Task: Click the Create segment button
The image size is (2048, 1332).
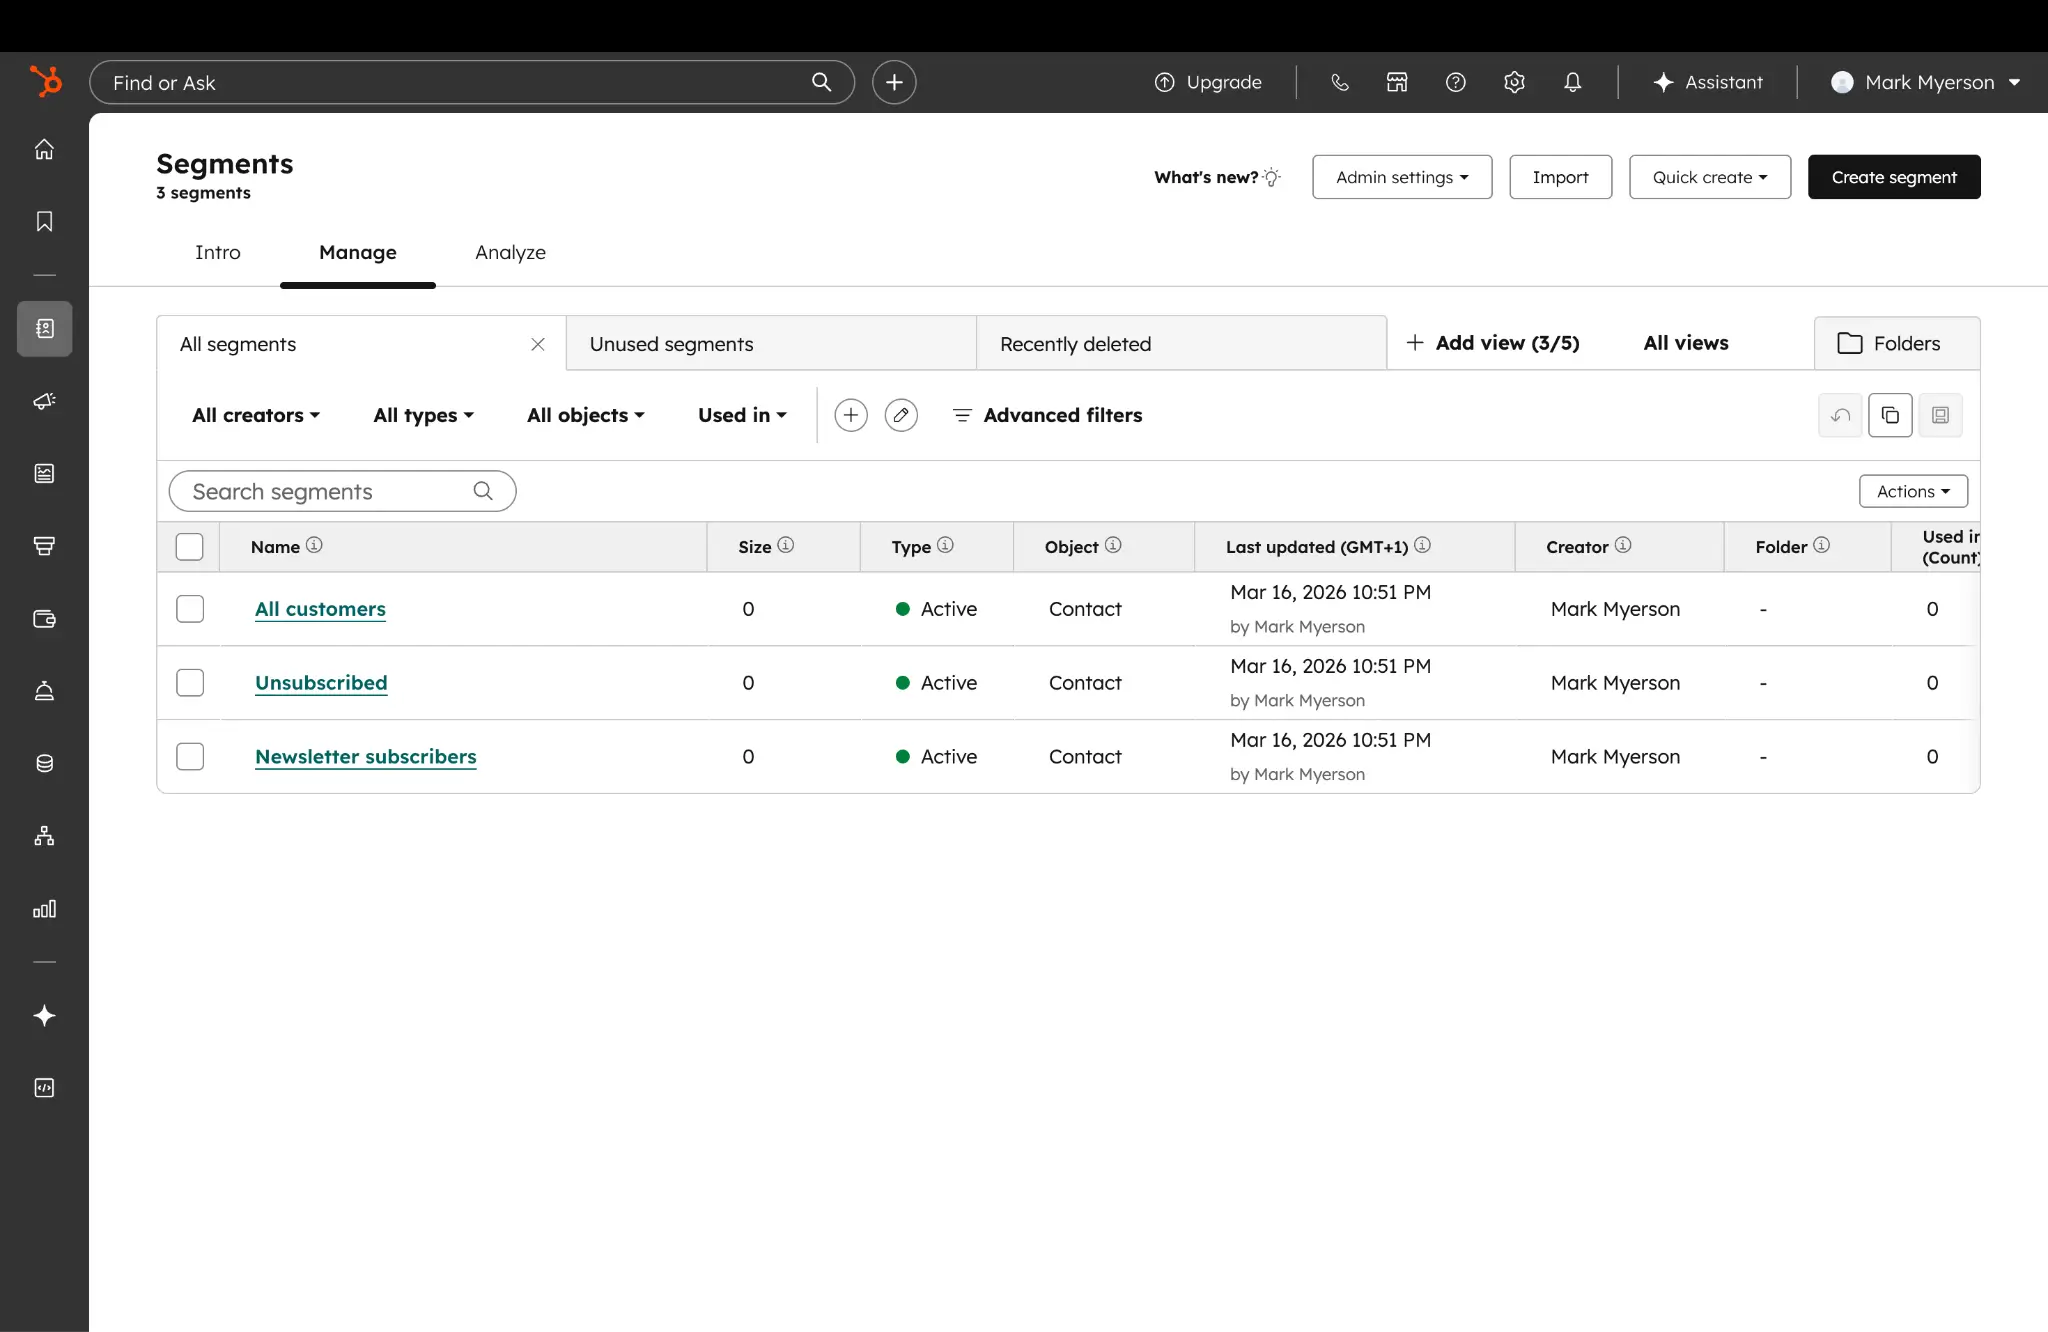Action: click(x=1893, y=176)
